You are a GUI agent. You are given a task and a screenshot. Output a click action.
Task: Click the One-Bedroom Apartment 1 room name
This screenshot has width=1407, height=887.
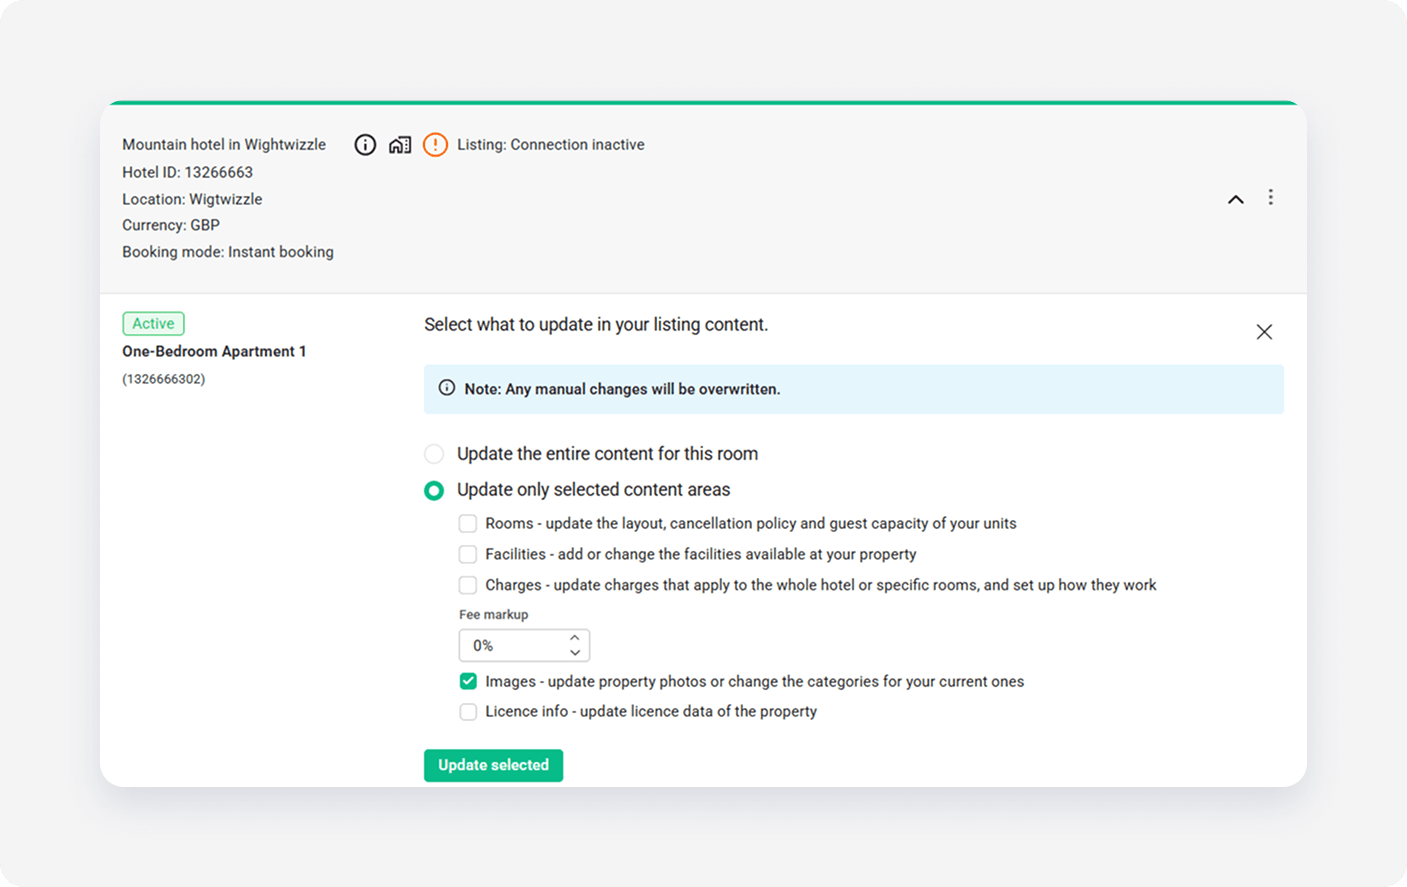(x=214, y=351)
